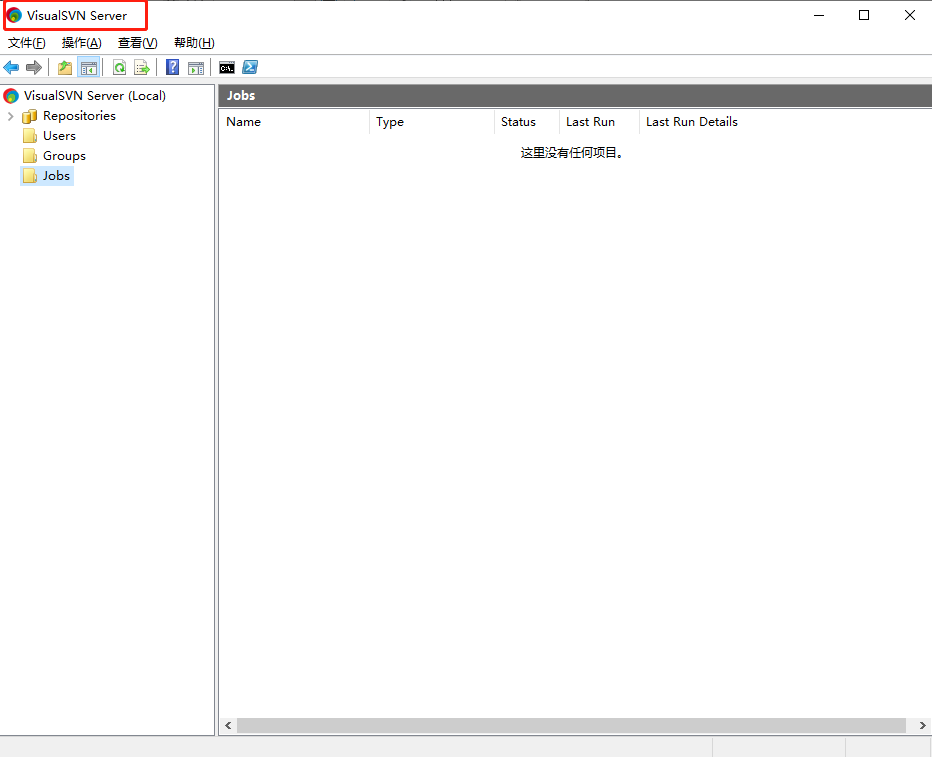Viewport: 932px width, 757px height.
Task: Click the horizontal scrollbar thumb
Action: point(571,726)
